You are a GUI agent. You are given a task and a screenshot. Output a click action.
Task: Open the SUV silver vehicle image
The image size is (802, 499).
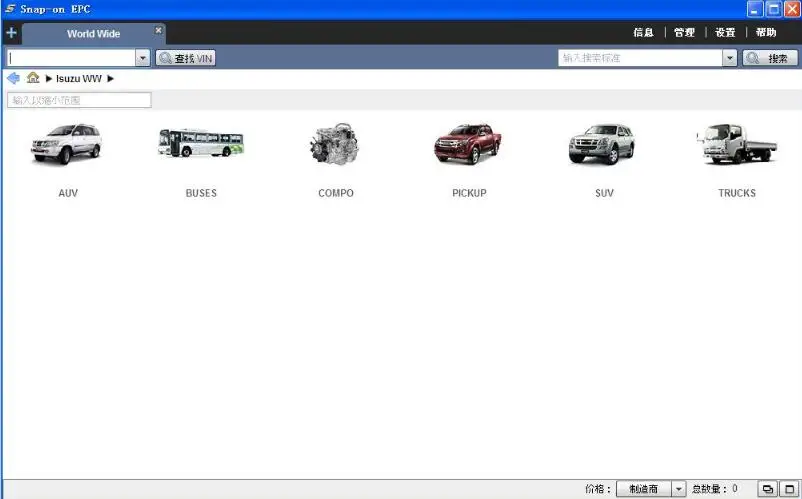click(602, 144)
